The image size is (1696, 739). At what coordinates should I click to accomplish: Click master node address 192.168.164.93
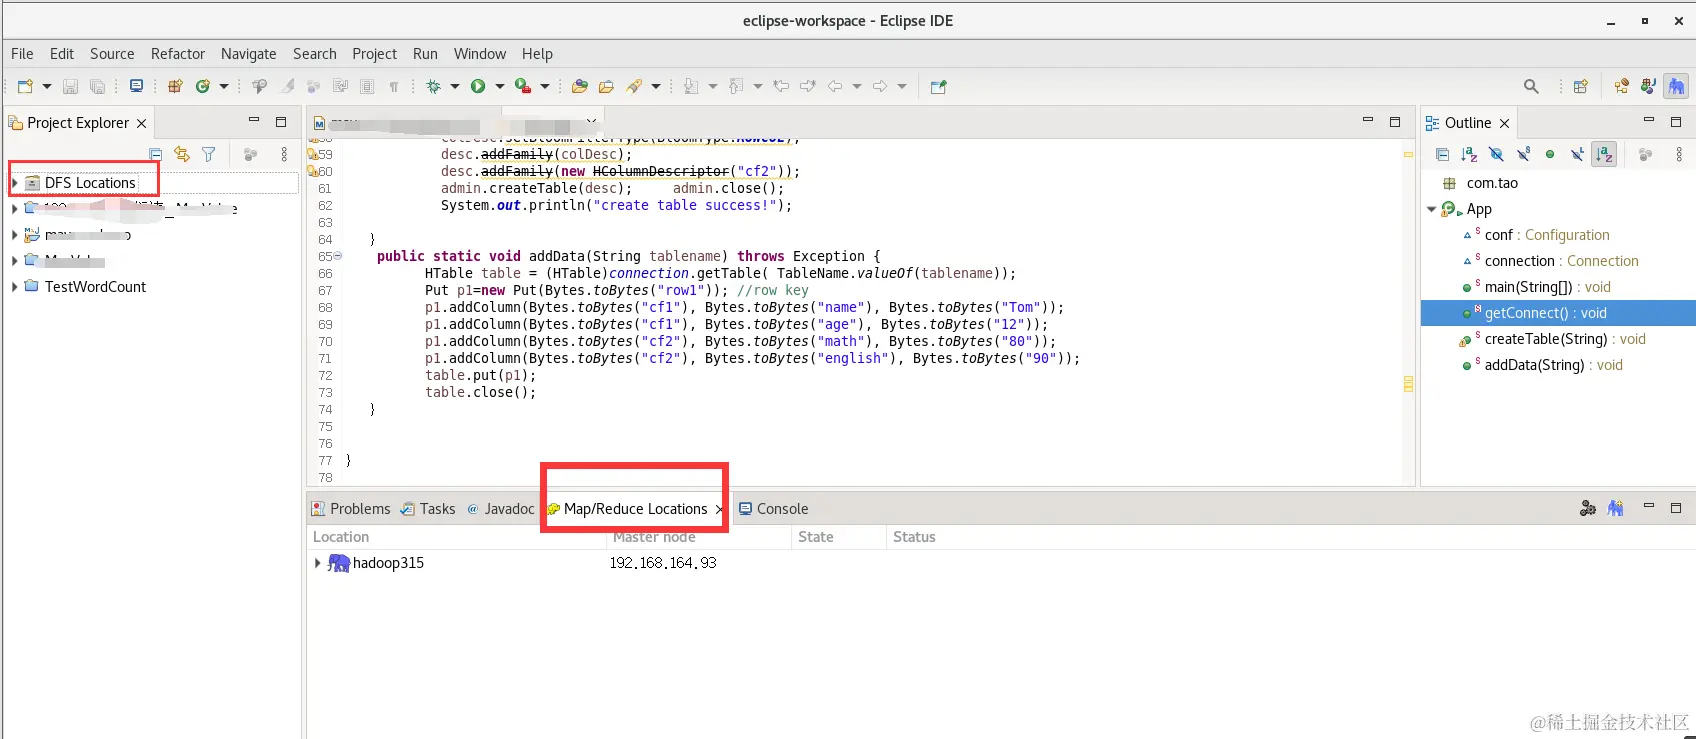point(663,563)
